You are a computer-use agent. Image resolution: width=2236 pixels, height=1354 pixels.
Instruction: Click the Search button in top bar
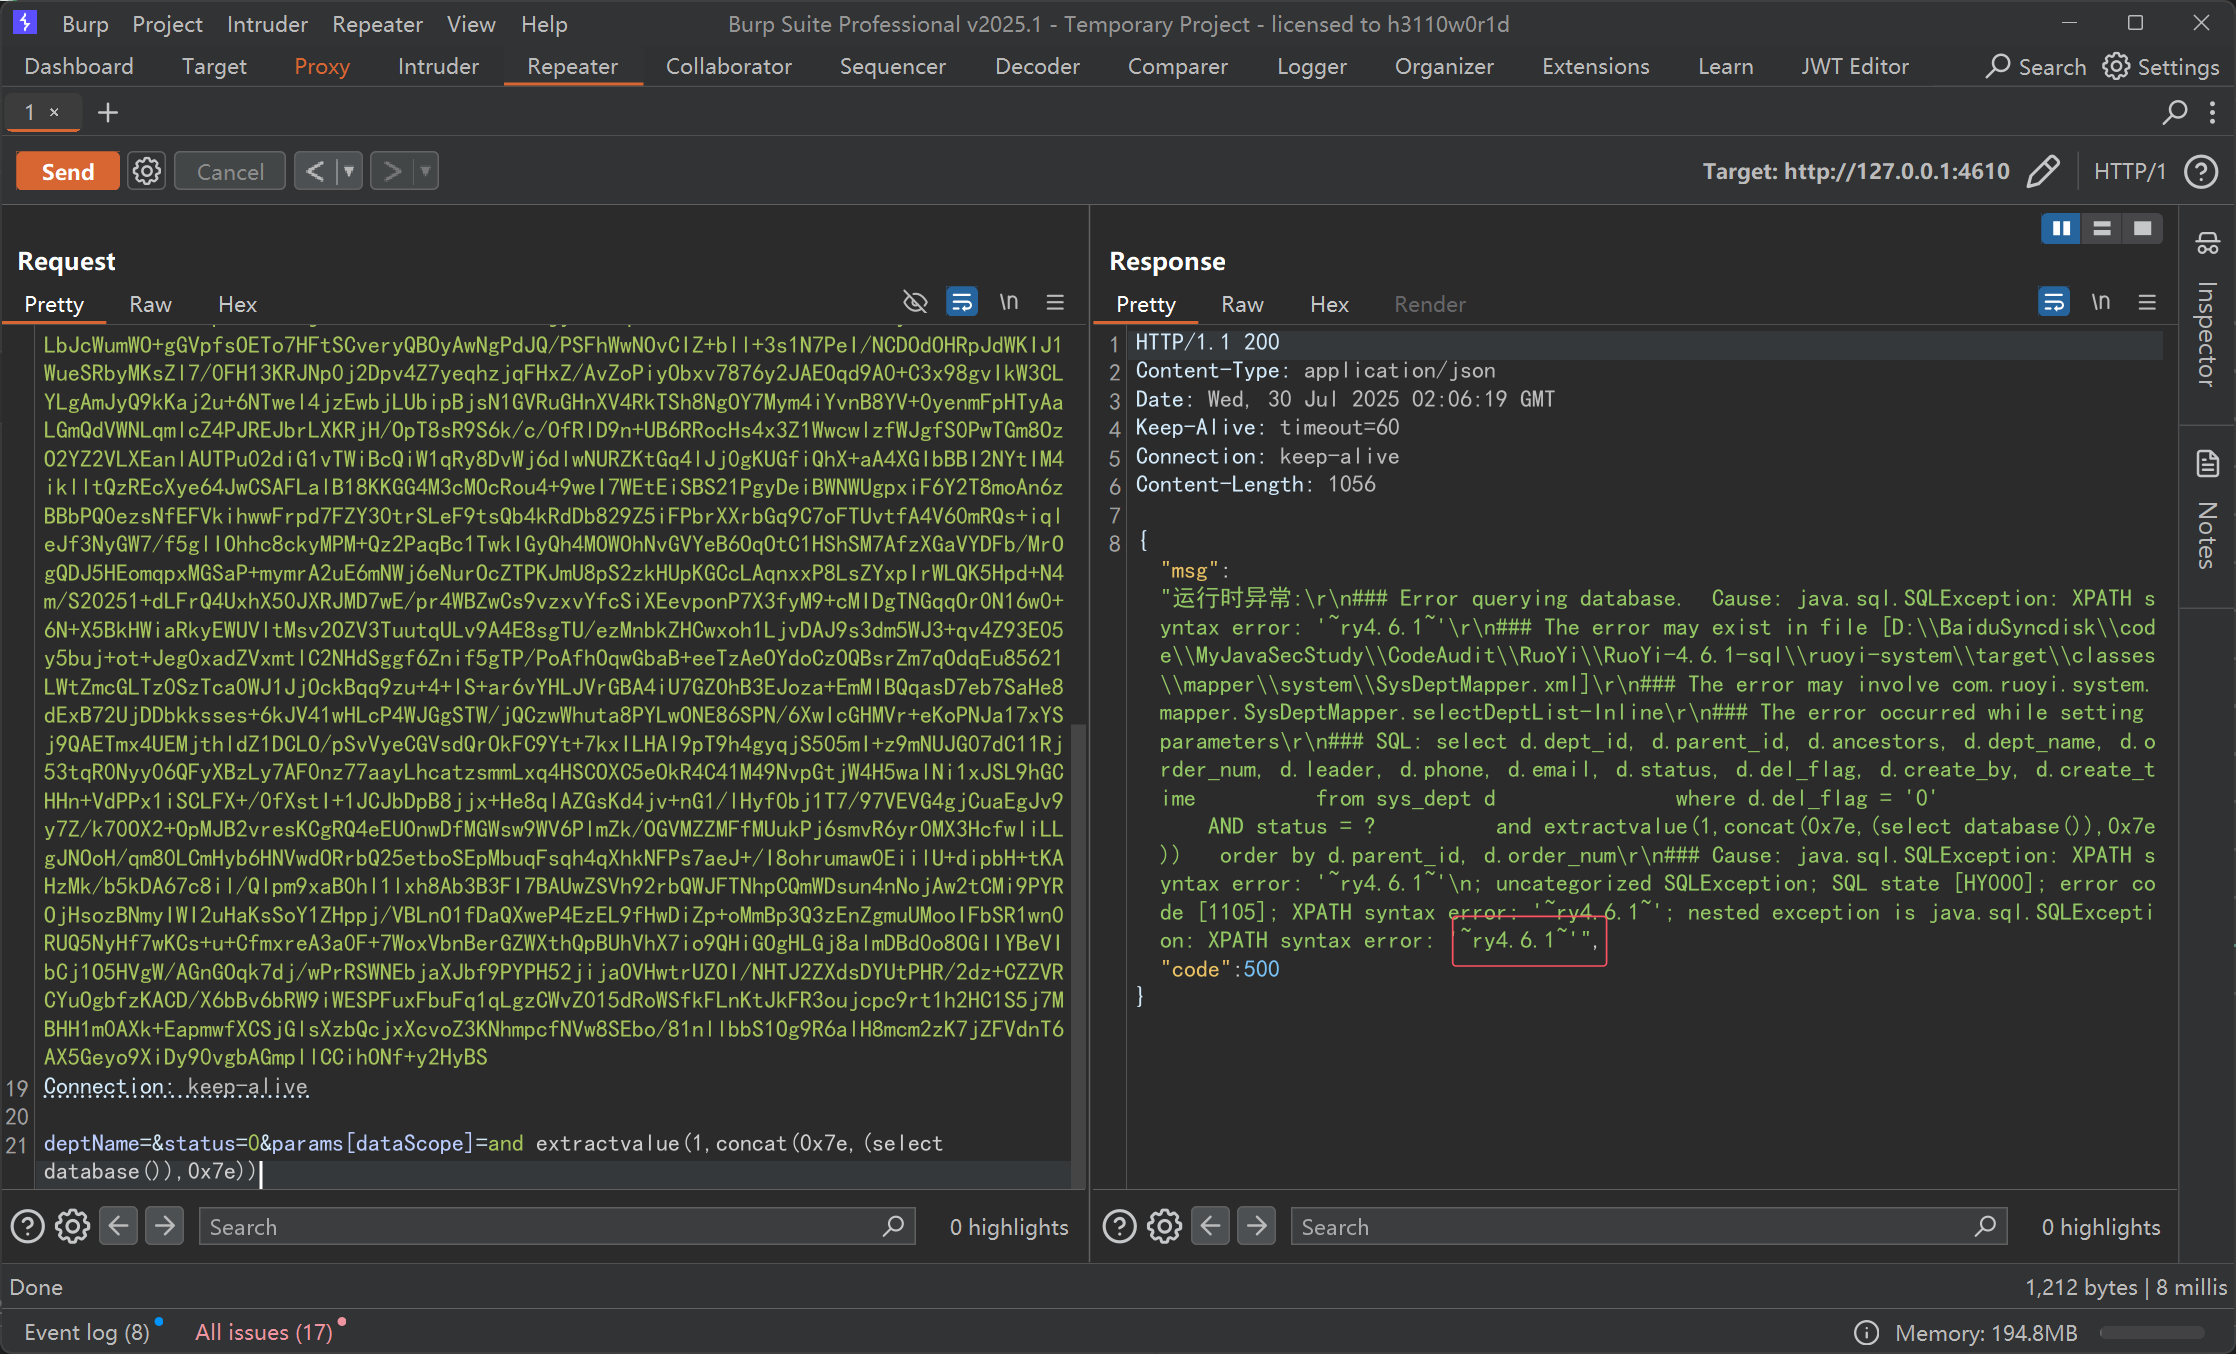[2036, 66]
